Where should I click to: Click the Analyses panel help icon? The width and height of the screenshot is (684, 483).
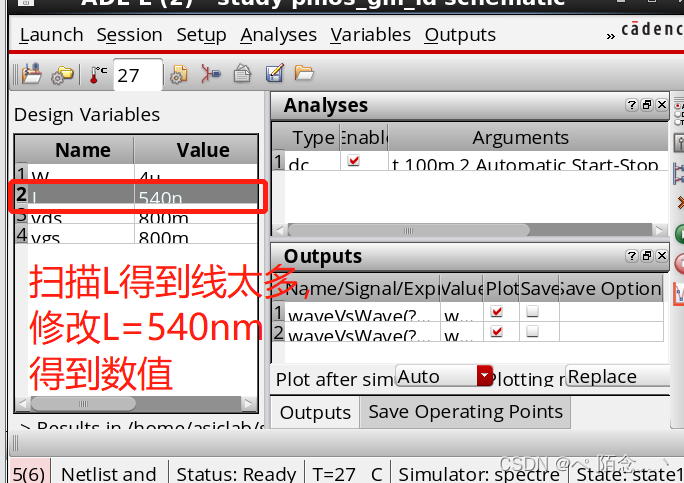(631, 105)
